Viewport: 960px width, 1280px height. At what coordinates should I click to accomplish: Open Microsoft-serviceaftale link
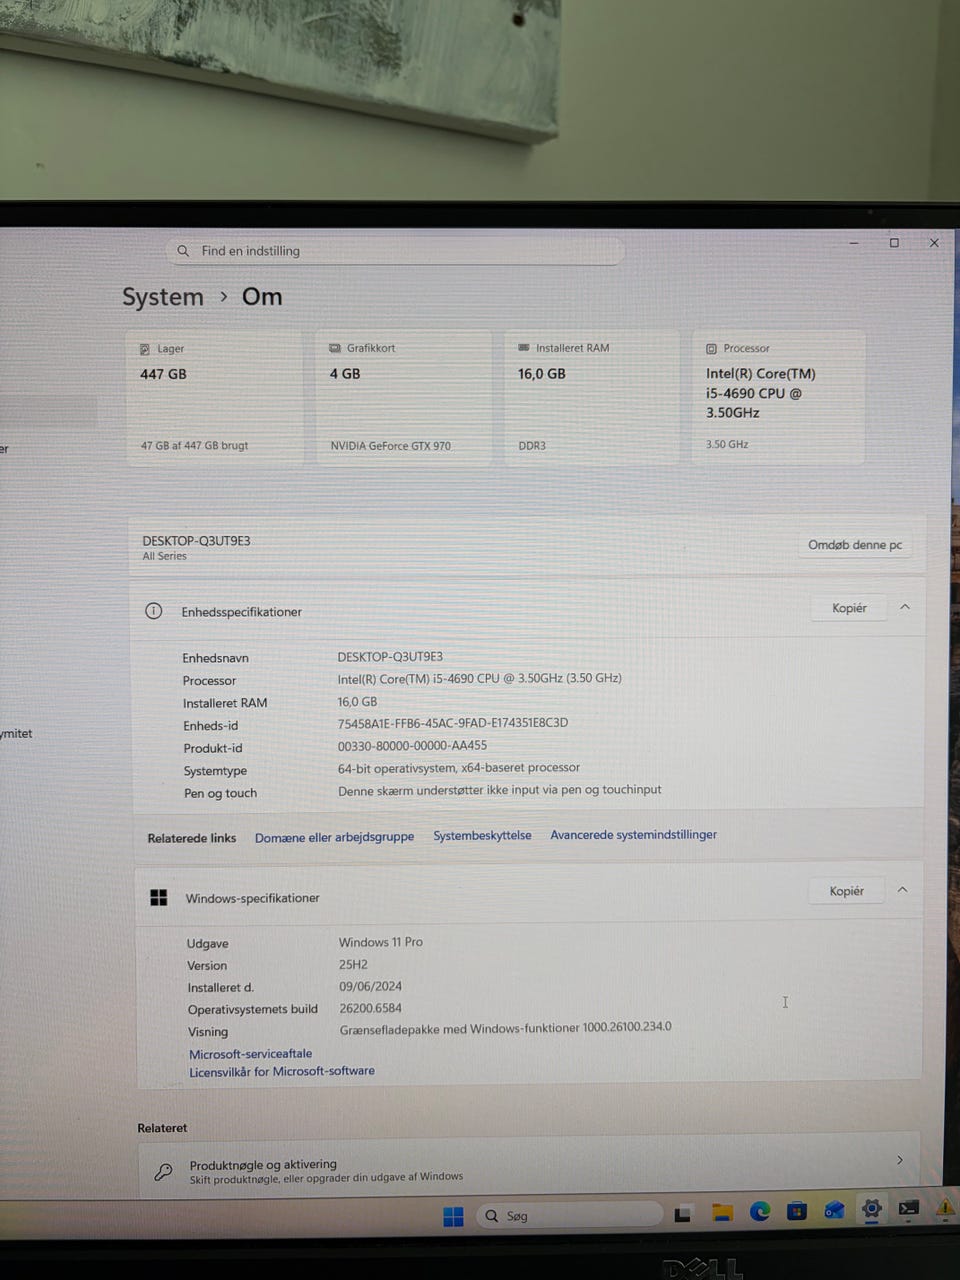(251, 1054)
